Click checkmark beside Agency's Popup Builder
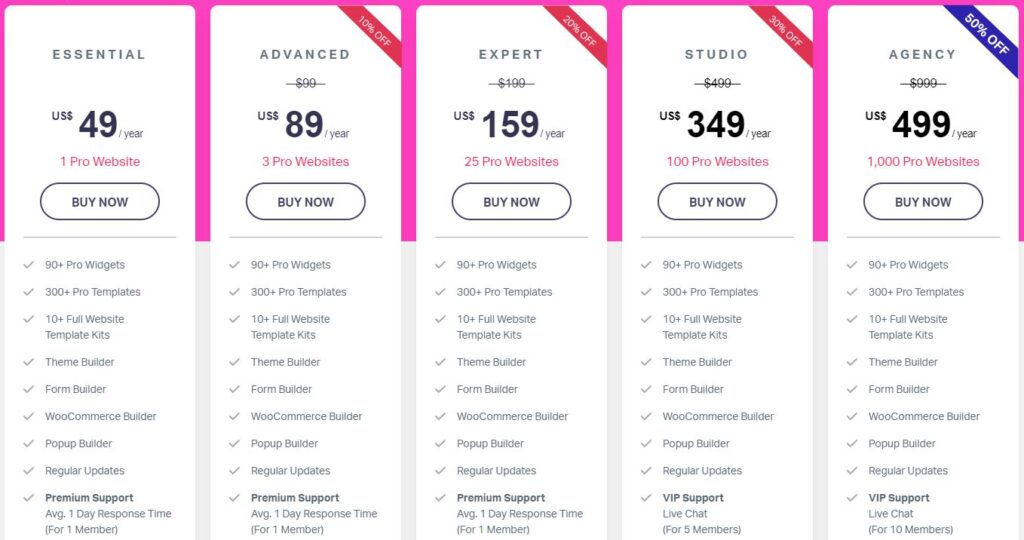The width and height of the screenshot is (1024, 540). pos(853,443)
